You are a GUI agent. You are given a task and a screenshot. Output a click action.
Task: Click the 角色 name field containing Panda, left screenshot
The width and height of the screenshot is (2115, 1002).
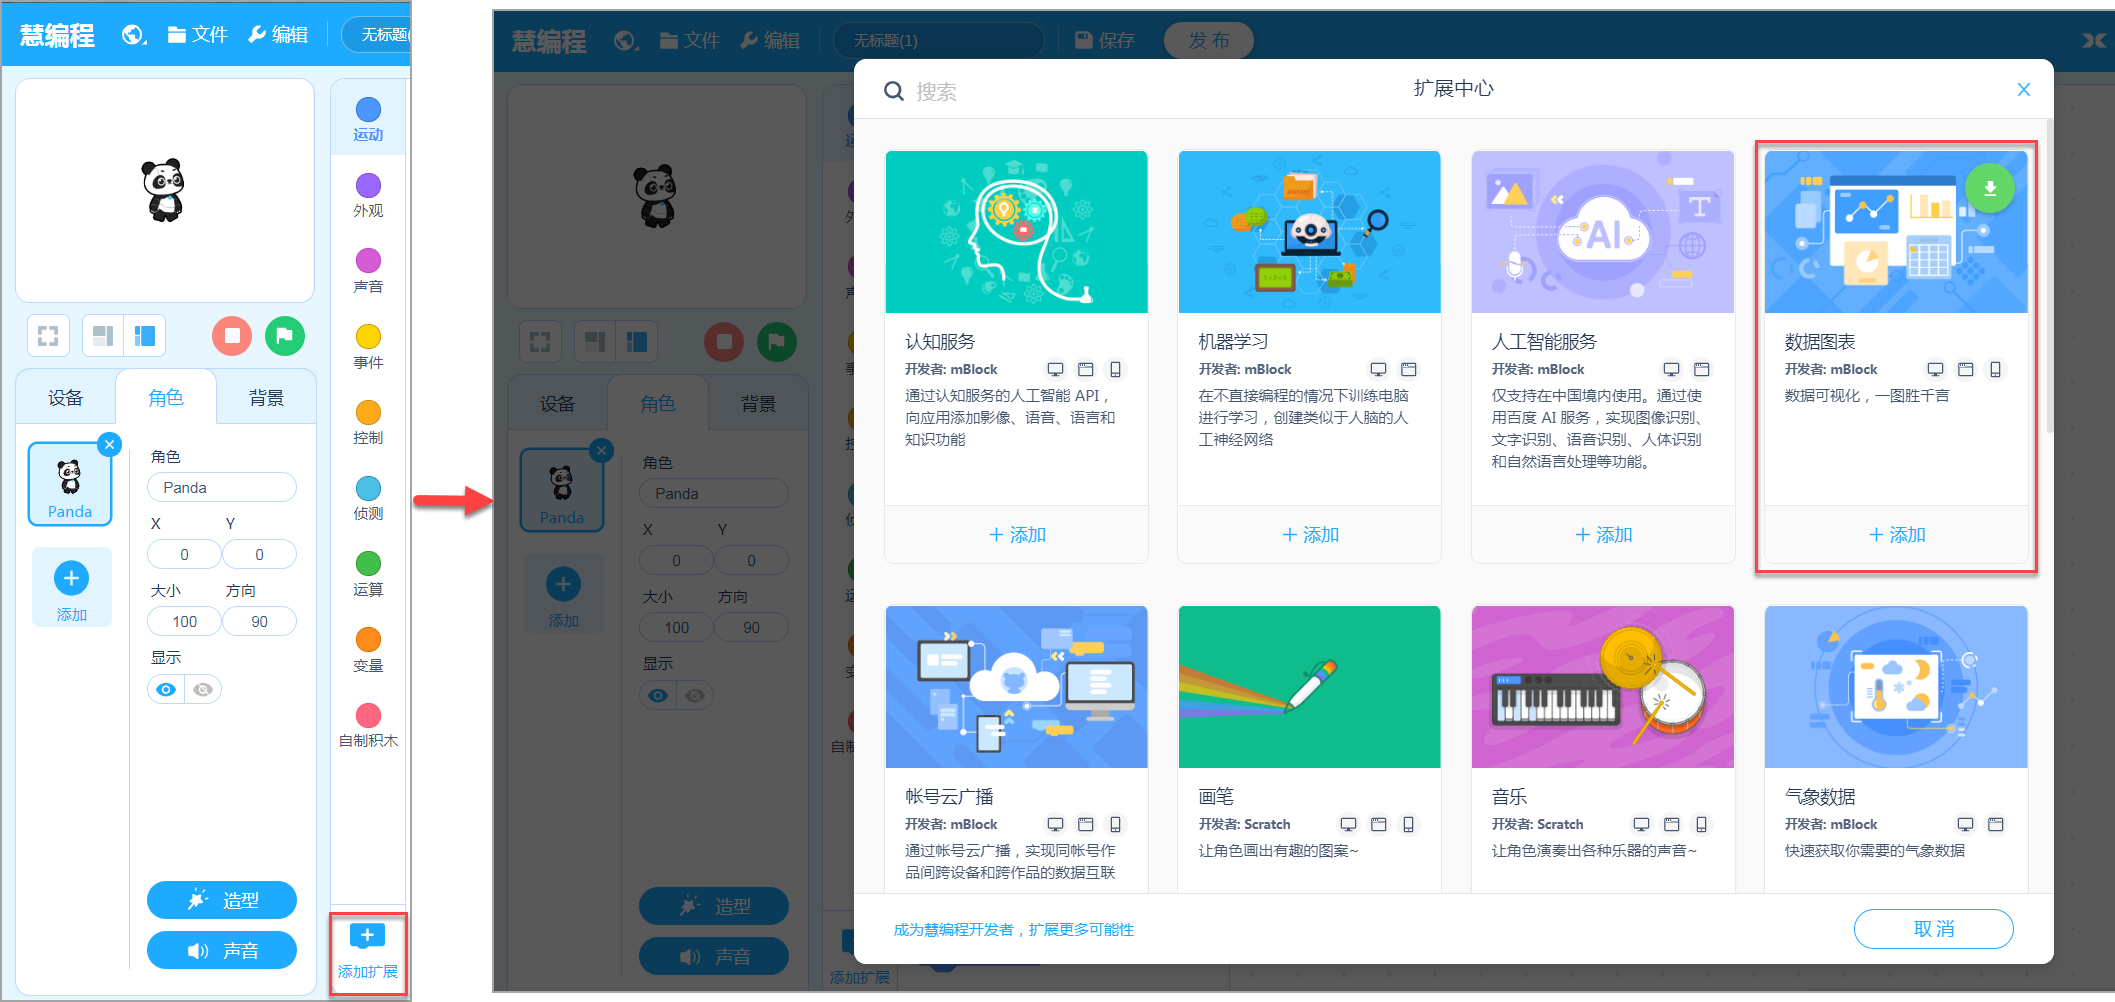[222, 488]
